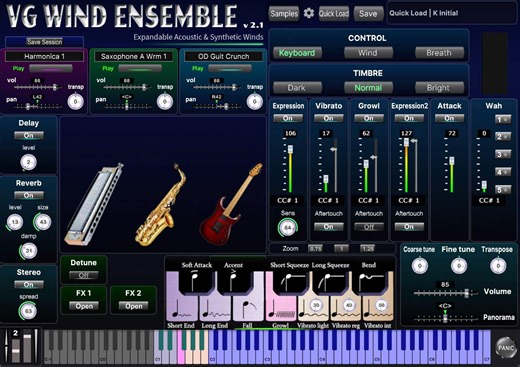Toggle the Expression On switch
Screen dimensions: 520x367
pos(288,118)
